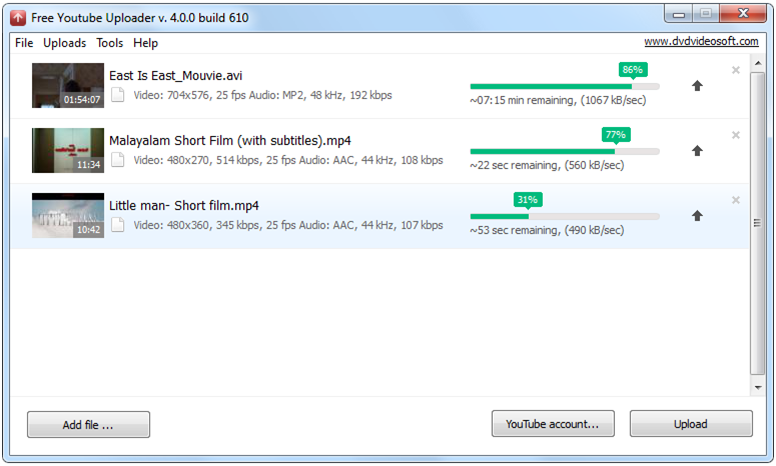
Task: Select the Little man- Short film thumbnail
Action: pyautogui.click(x=68, y=215)
